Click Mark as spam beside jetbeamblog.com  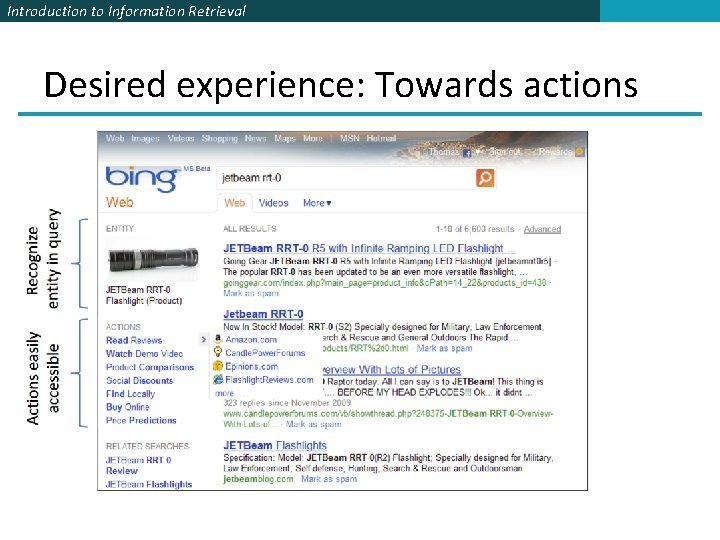329,479
